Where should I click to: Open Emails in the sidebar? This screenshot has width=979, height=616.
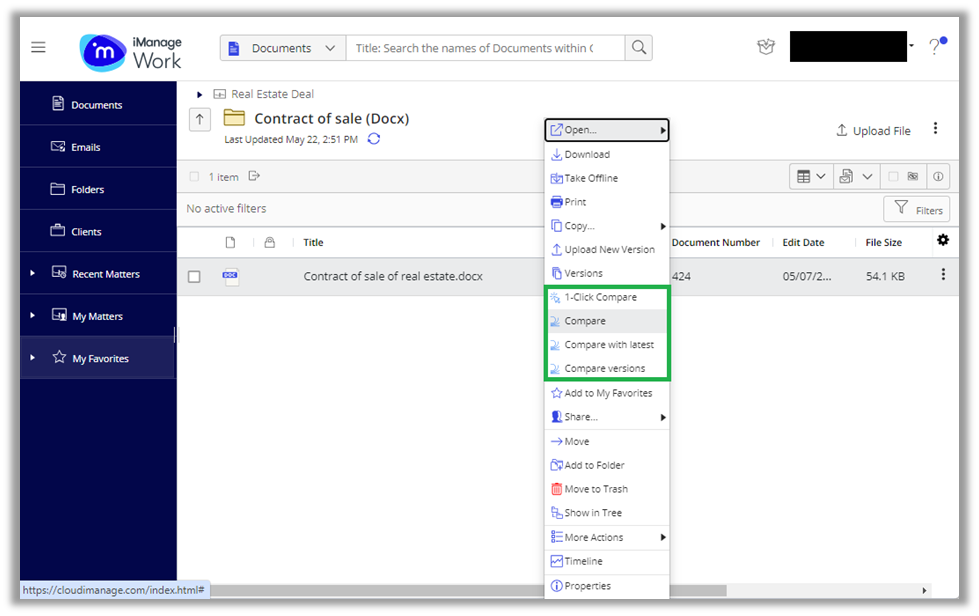pos(98,147)
